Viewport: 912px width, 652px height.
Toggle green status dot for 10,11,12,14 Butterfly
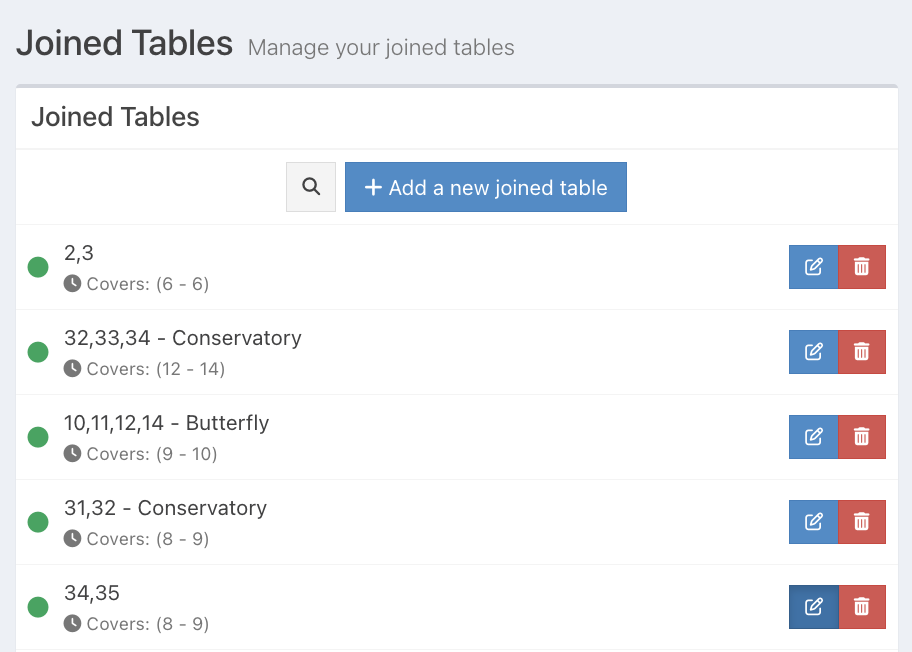tap(38, 437)
